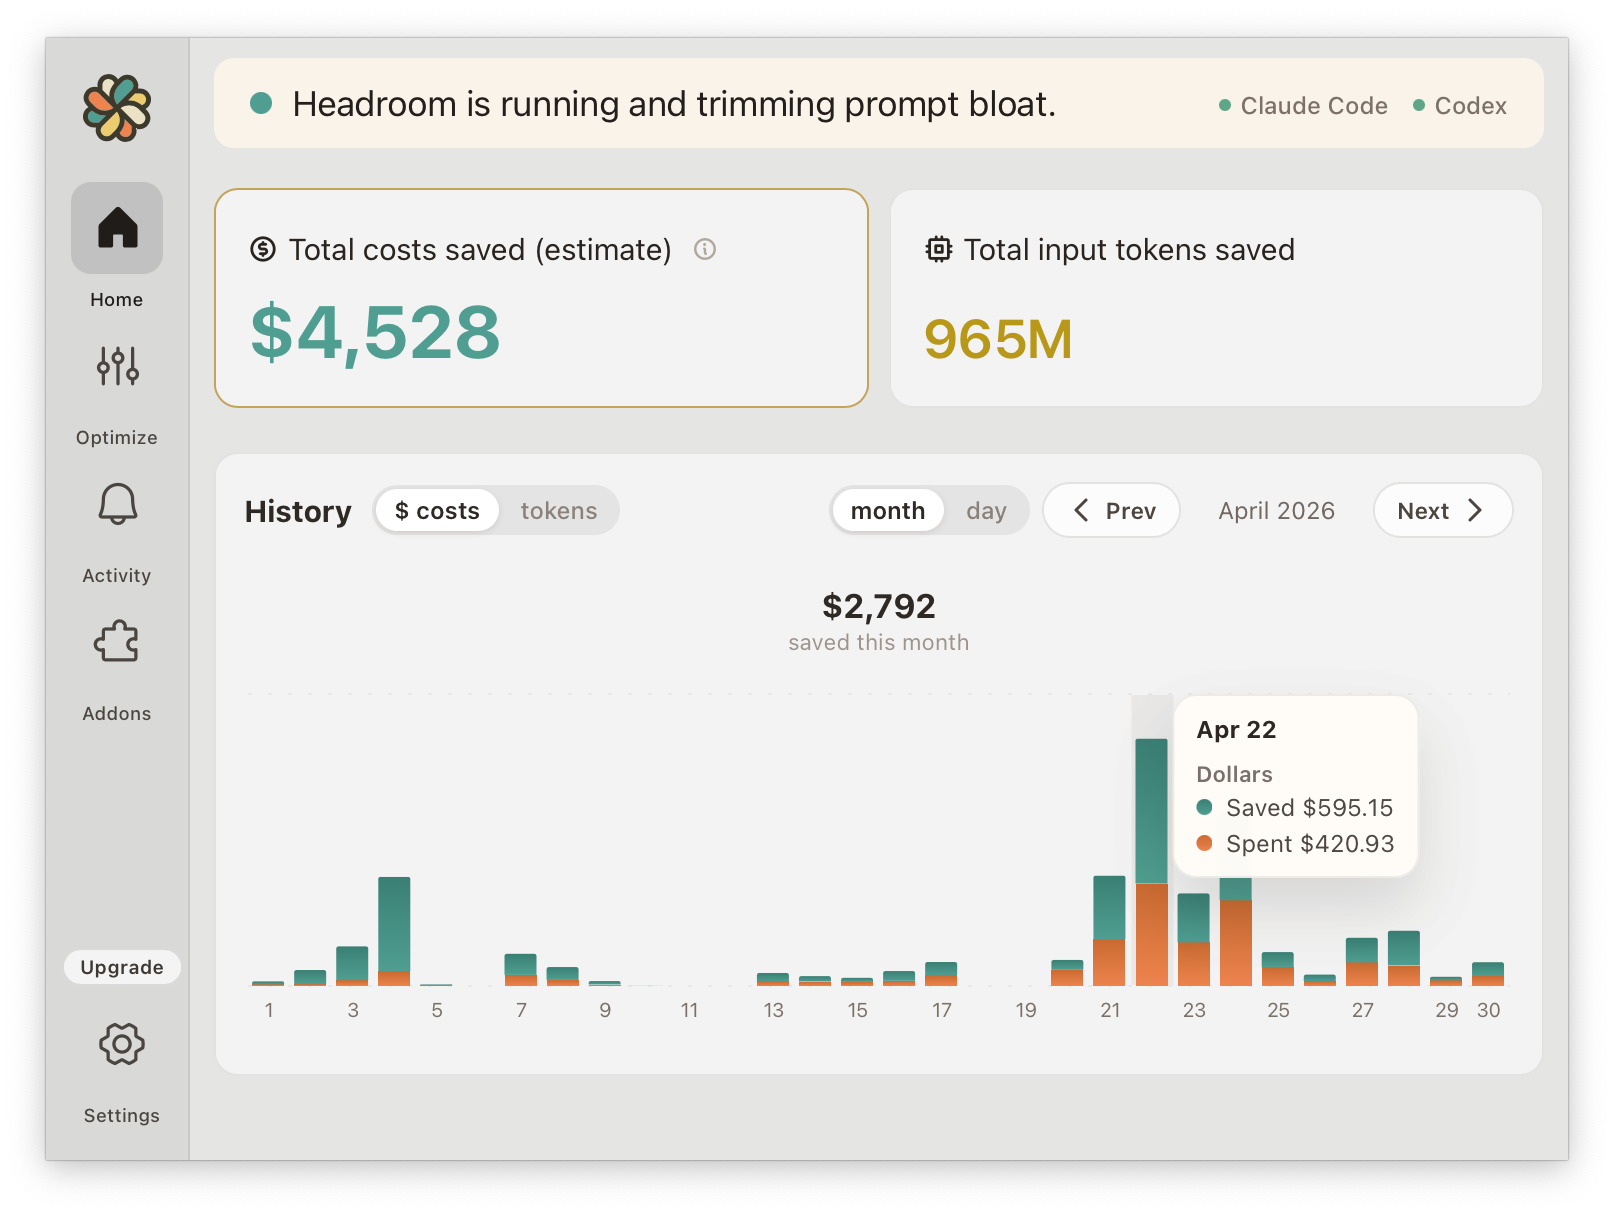1614x1214 pixels.
Task: Click the April 23 bar in chart
Action: coord(1193,940)
